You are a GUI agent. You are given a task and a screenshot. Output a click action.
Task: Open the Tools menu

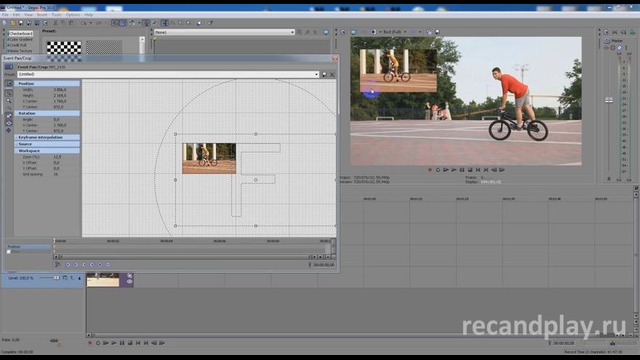(56, 15)
